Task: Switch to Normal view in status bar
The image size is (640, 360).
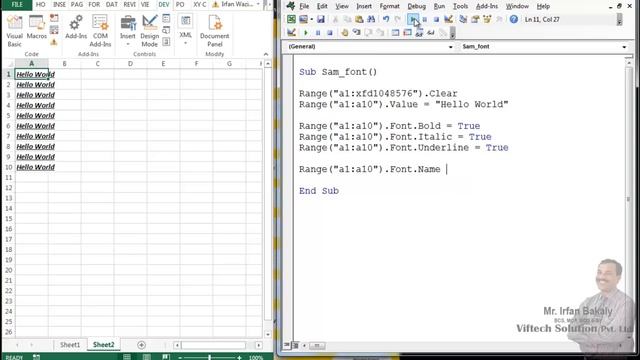Action: 127,357
